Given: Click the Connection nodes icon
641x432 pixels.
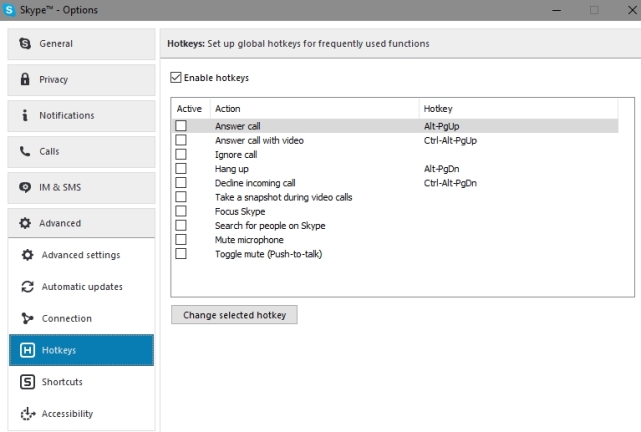Looking at the screenshot, I should [x=27, y=318].
